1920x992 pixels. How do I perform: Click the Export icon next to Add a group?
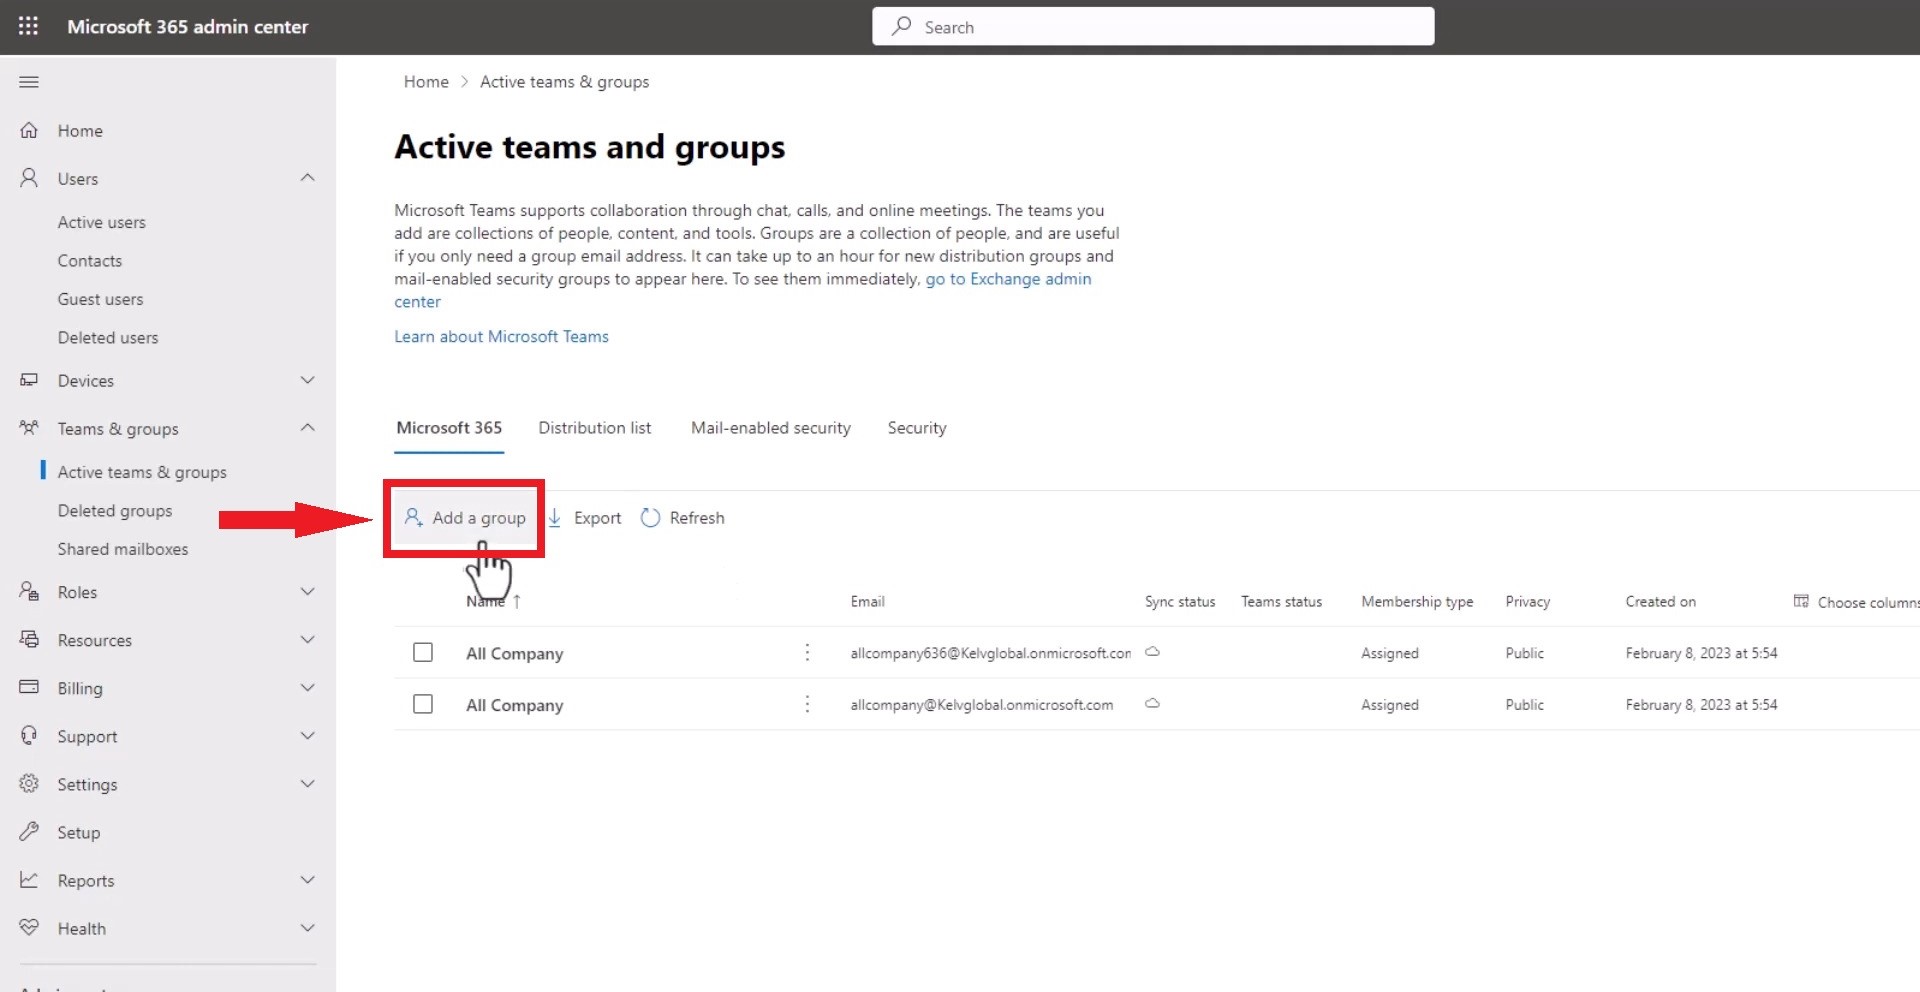pyautogui.click(x=555, y=518)
